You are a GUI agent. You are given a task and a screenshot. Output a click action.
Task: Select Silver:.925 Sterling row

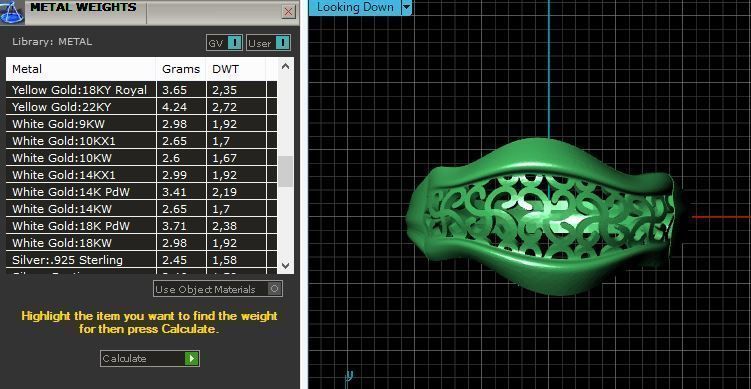point(141,260)
